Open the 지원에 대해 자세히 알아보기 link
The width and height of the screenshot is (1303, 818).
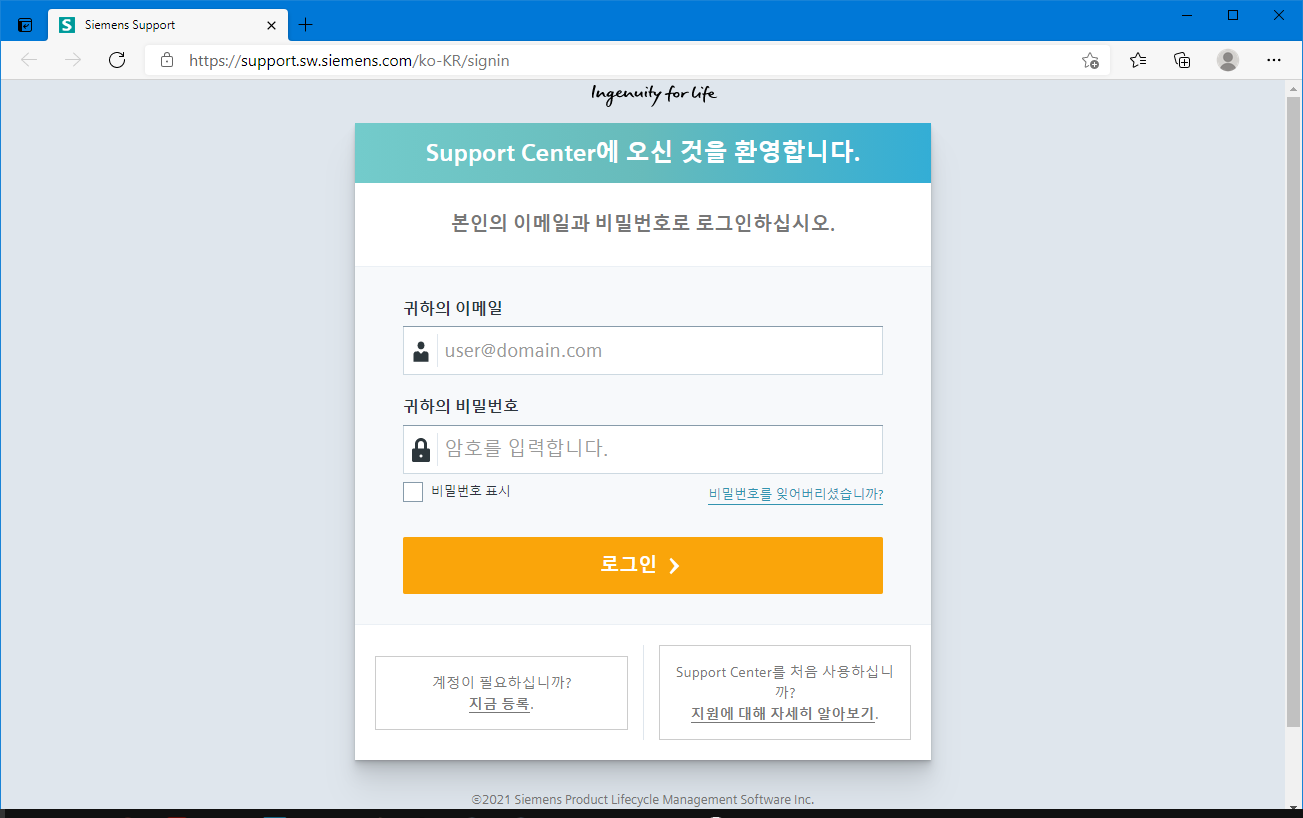click(782, 714)
